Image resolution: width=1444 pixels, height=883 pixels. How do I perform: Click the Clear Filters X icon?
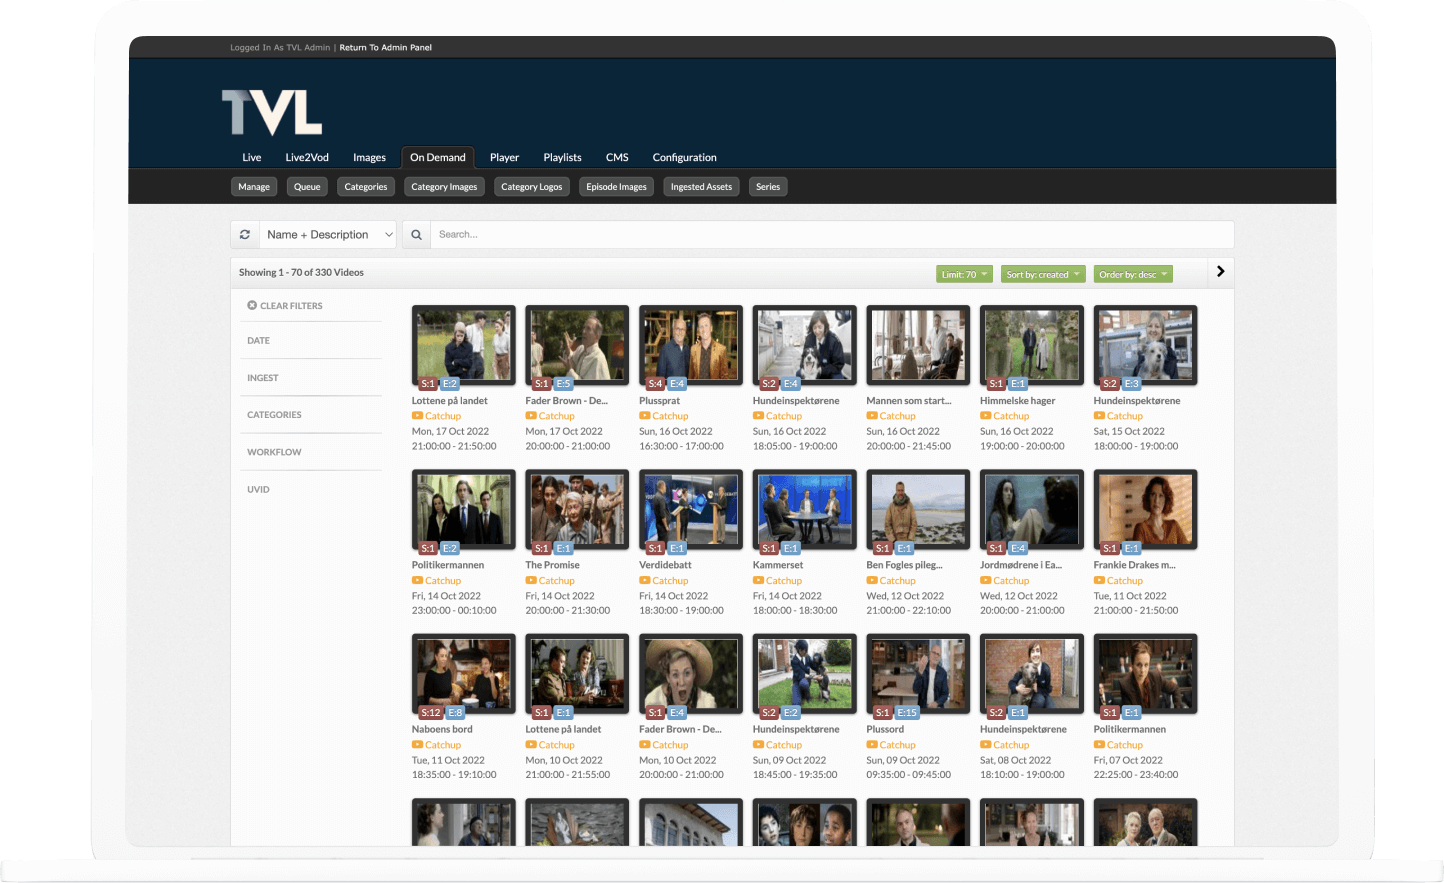pos(252,305)
